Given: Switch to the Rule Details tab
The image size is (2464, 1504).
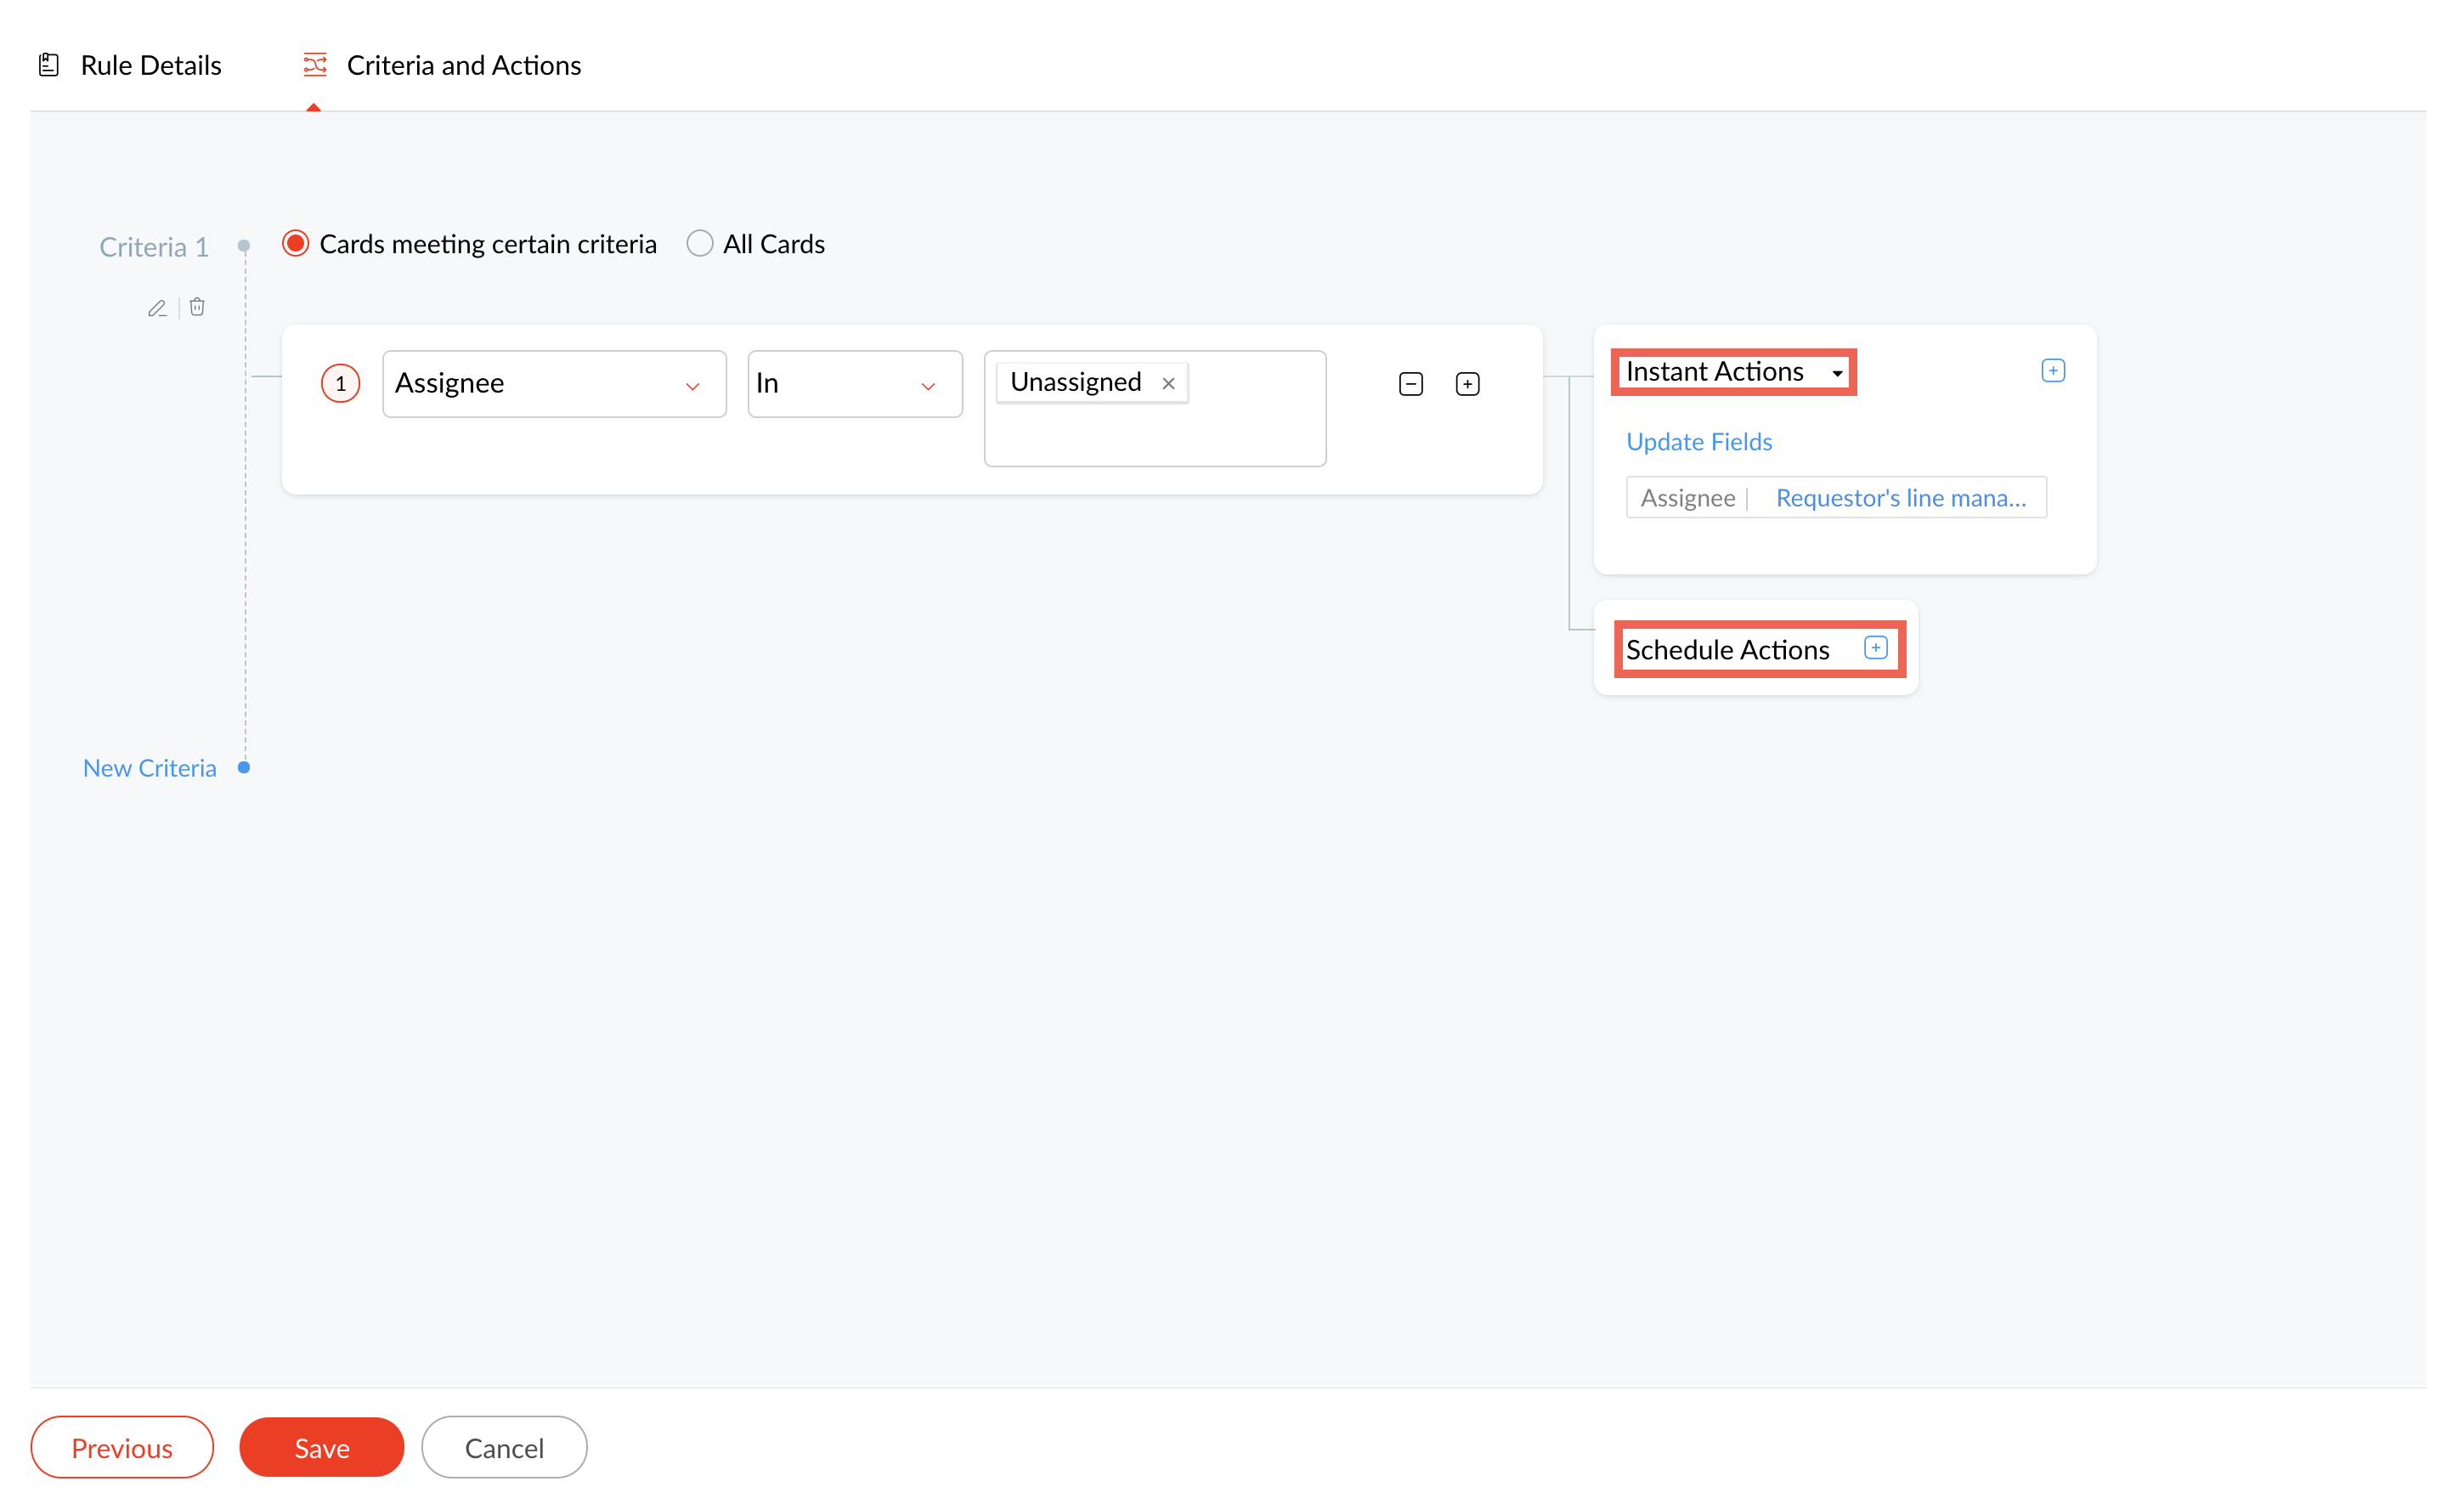Looking at the screenshot, I should point(150,65).
